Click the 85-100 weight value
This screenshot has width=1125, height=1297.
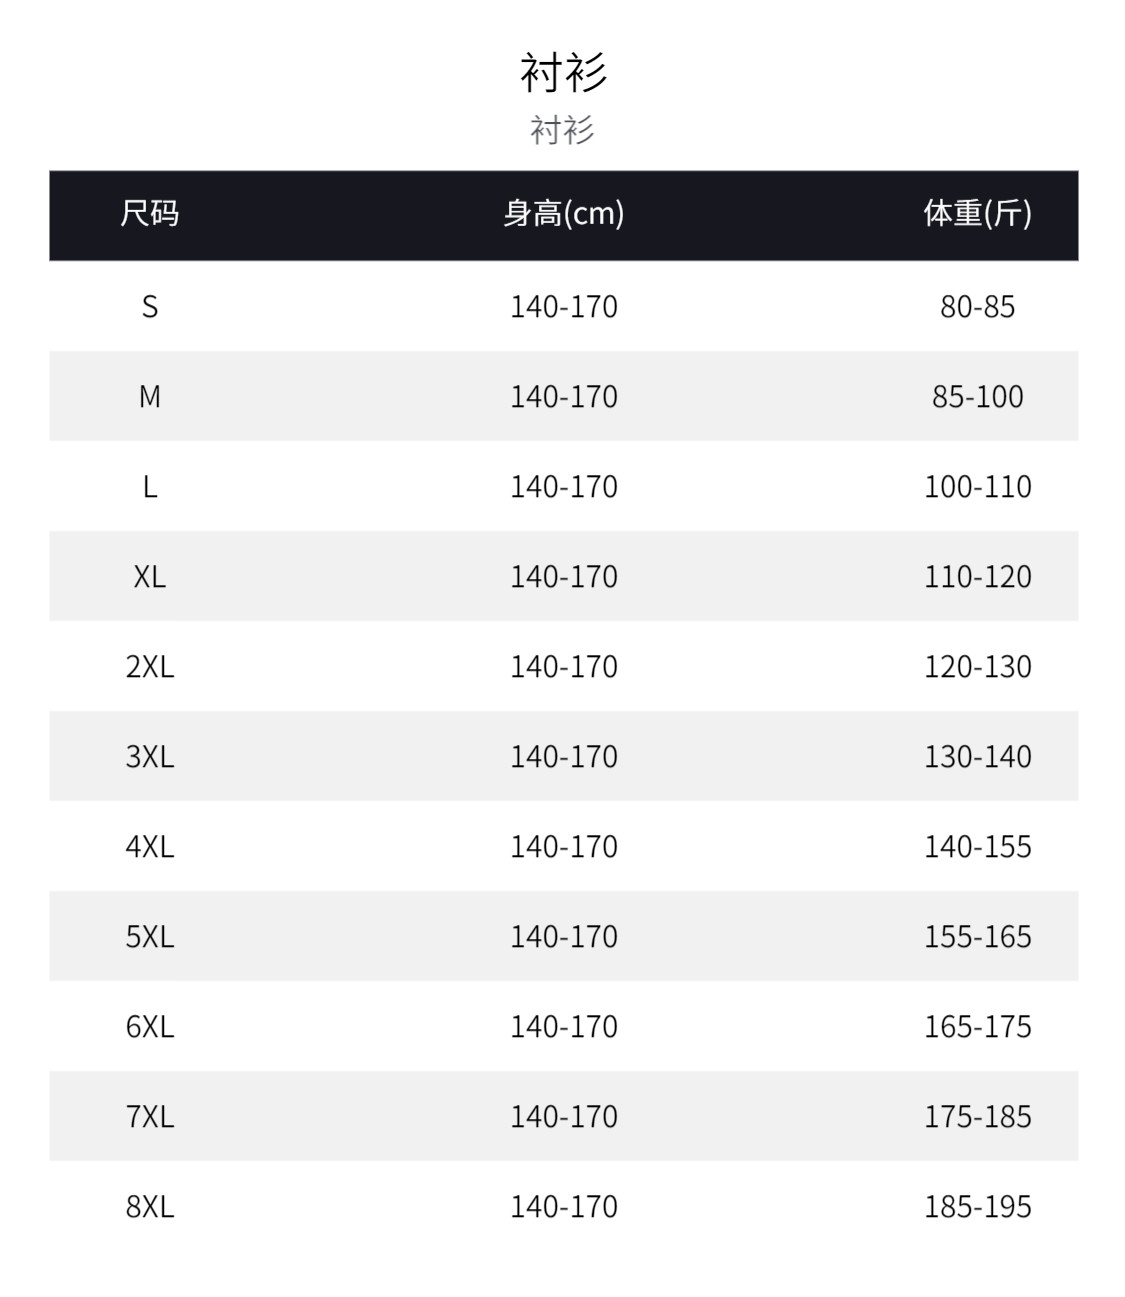pyautogui.click(x=977, y=396)
